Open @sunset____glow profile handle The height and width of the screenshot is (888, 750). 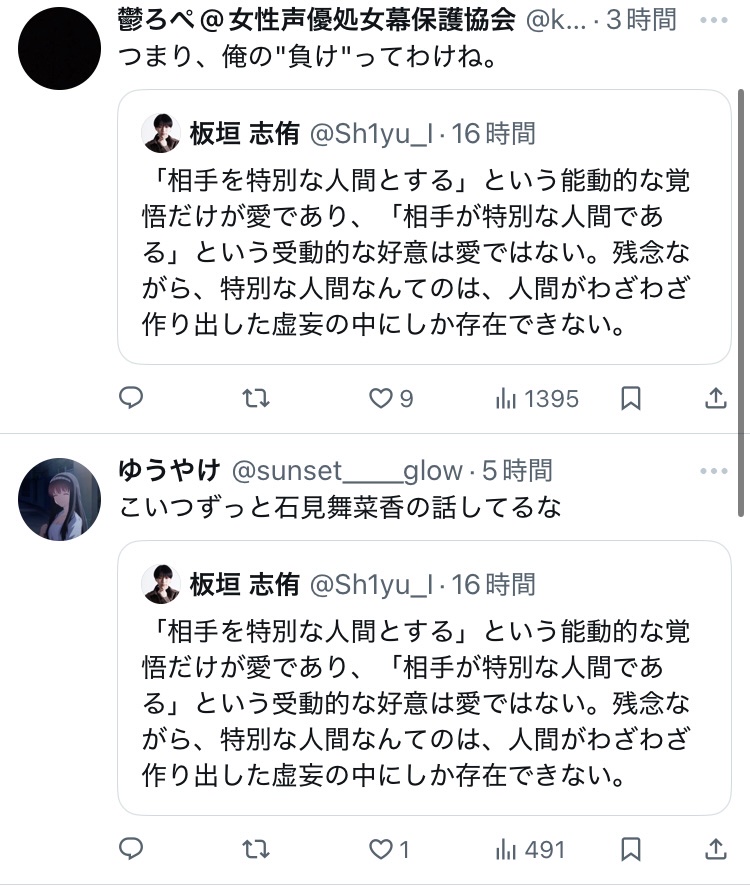pyautogui.click(x=347, y=471)
